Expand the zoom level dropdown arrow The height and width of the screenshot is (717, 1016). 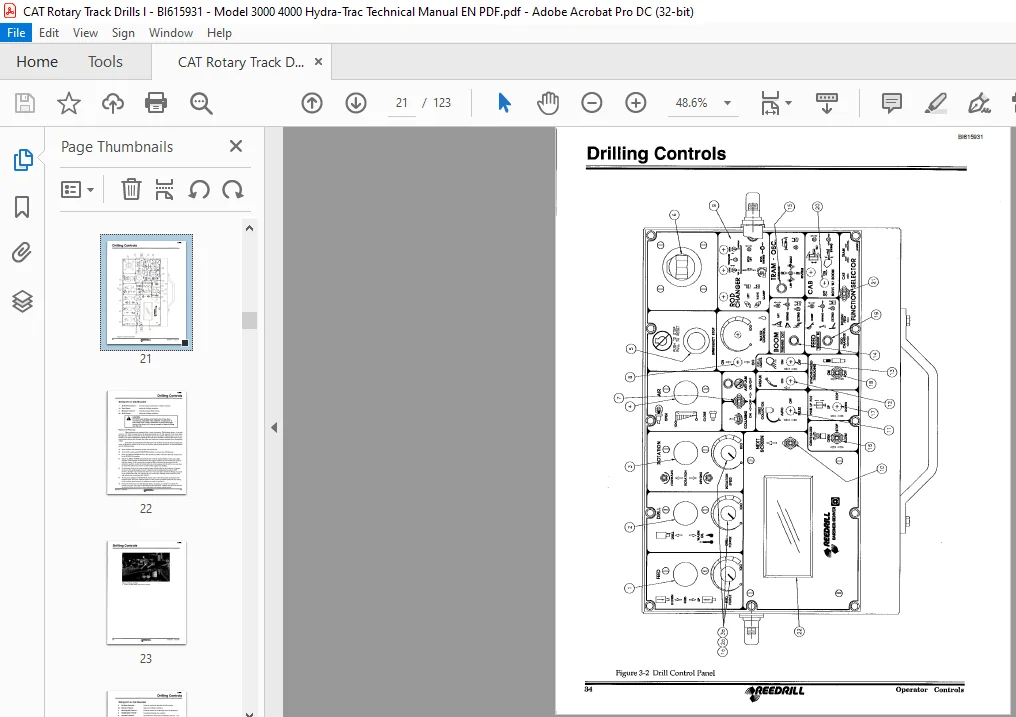coord(727,103)
